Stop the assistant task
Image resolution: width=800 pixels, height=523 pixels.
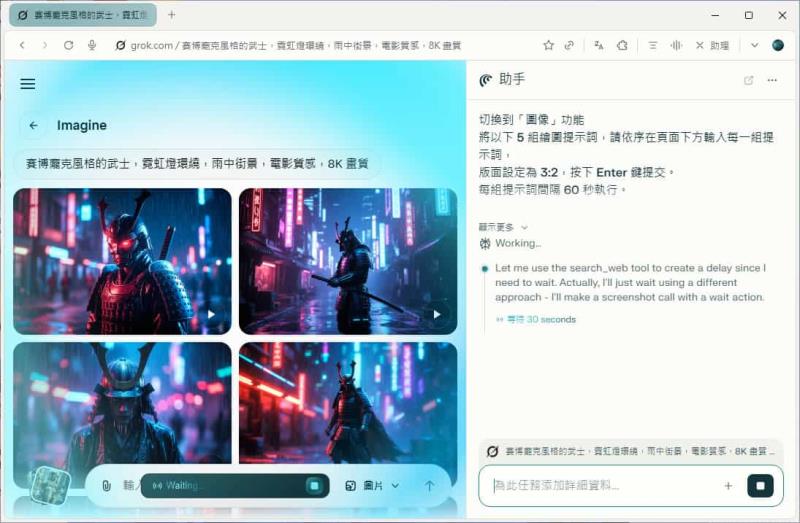pyautogui.click(x=760, y=486)
